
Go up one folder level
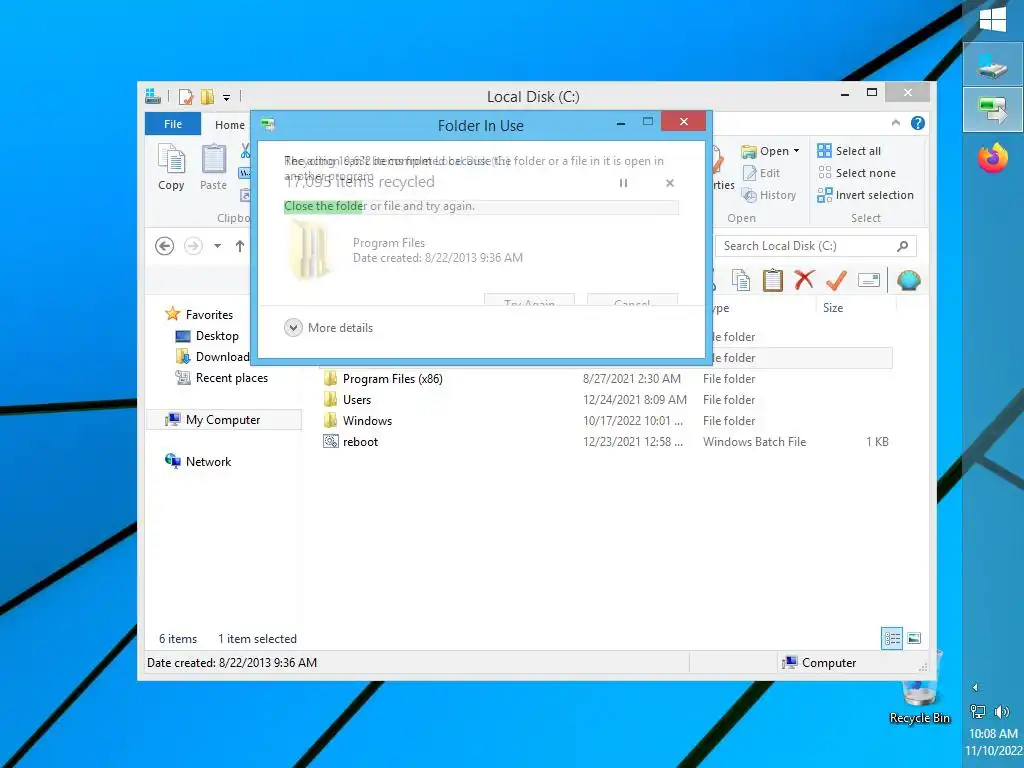point(240,246)
